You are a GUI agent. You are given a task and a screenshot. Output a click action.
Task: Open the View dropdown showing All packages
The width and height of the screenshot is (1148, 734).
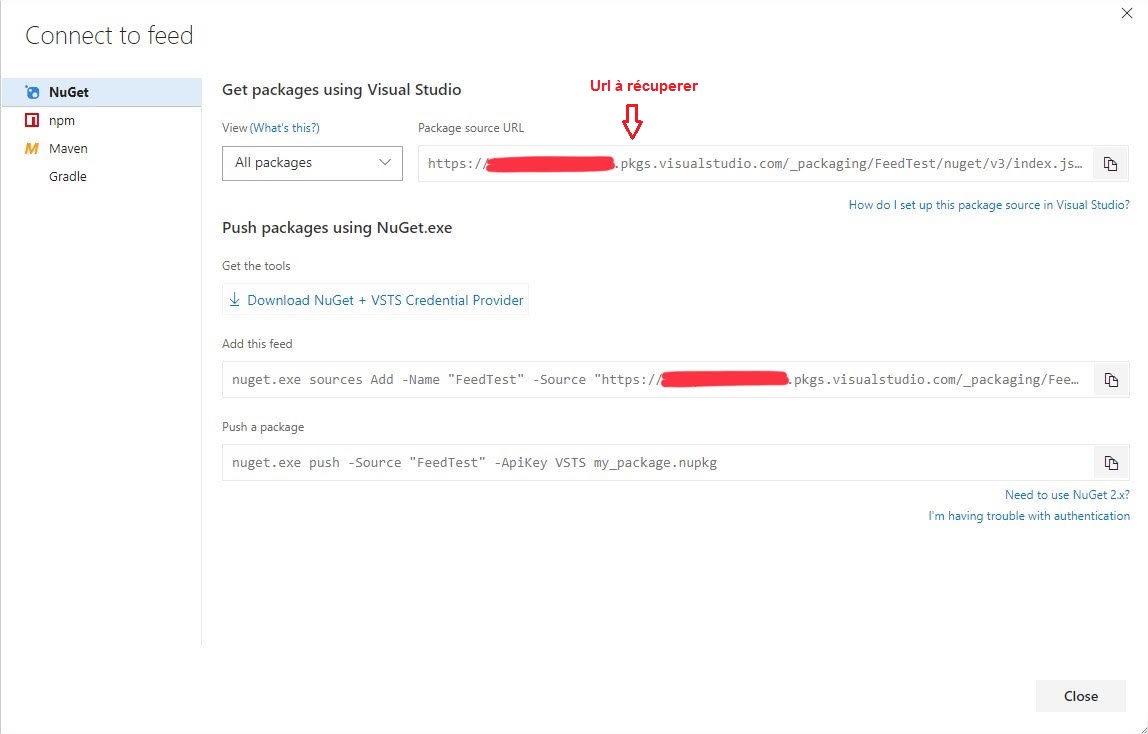pos(312,163)
